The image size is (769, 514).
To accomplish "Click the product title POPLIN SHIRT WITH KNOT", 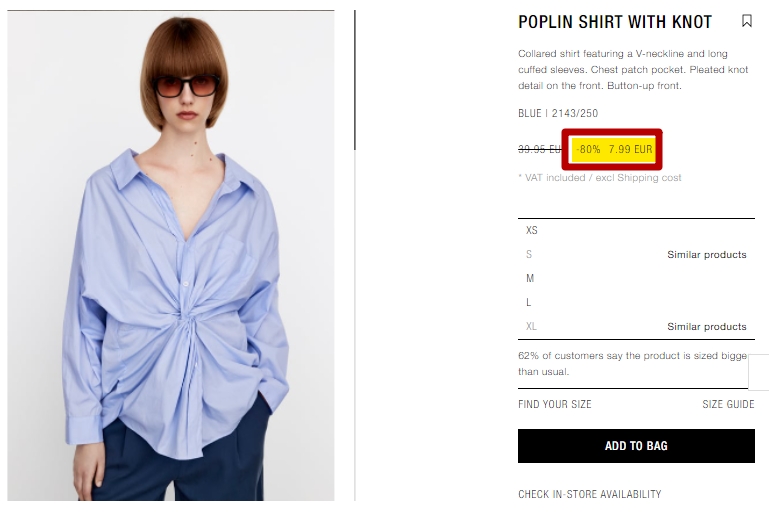I will (x=615, y=22).
